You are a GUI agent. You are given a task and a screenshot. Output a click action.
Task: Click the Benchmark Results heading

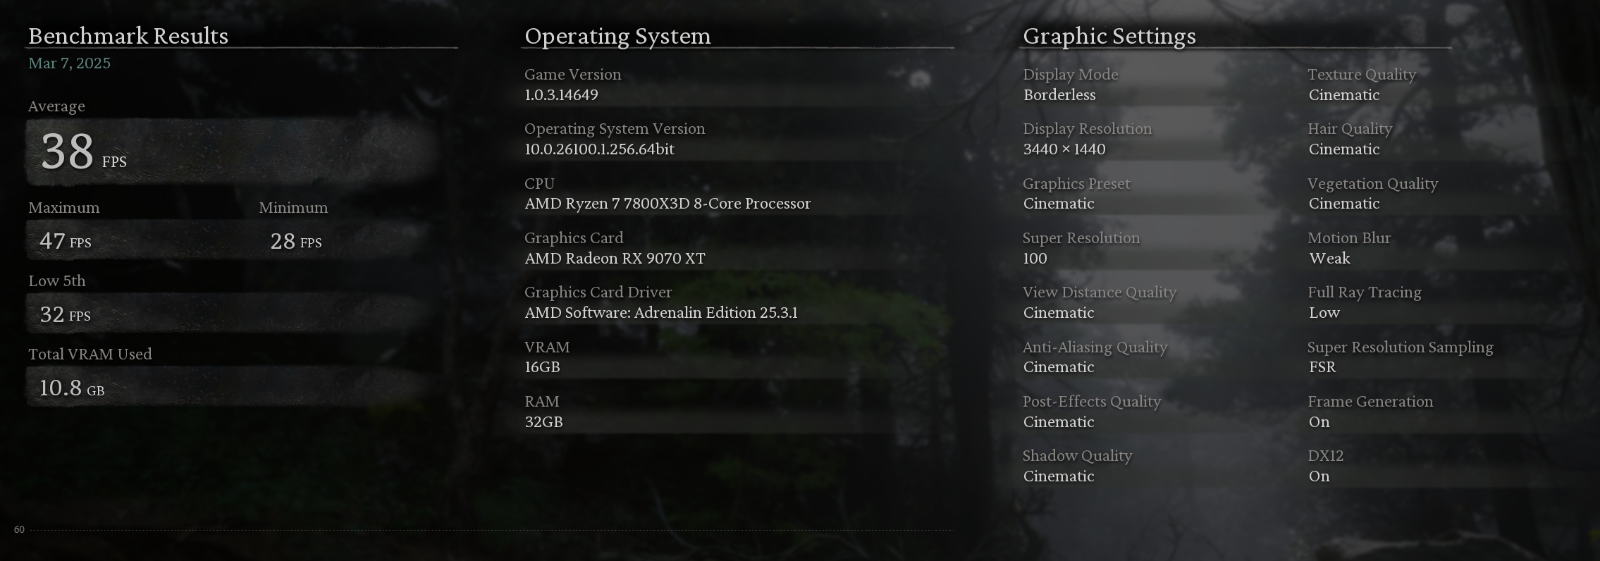128,36
